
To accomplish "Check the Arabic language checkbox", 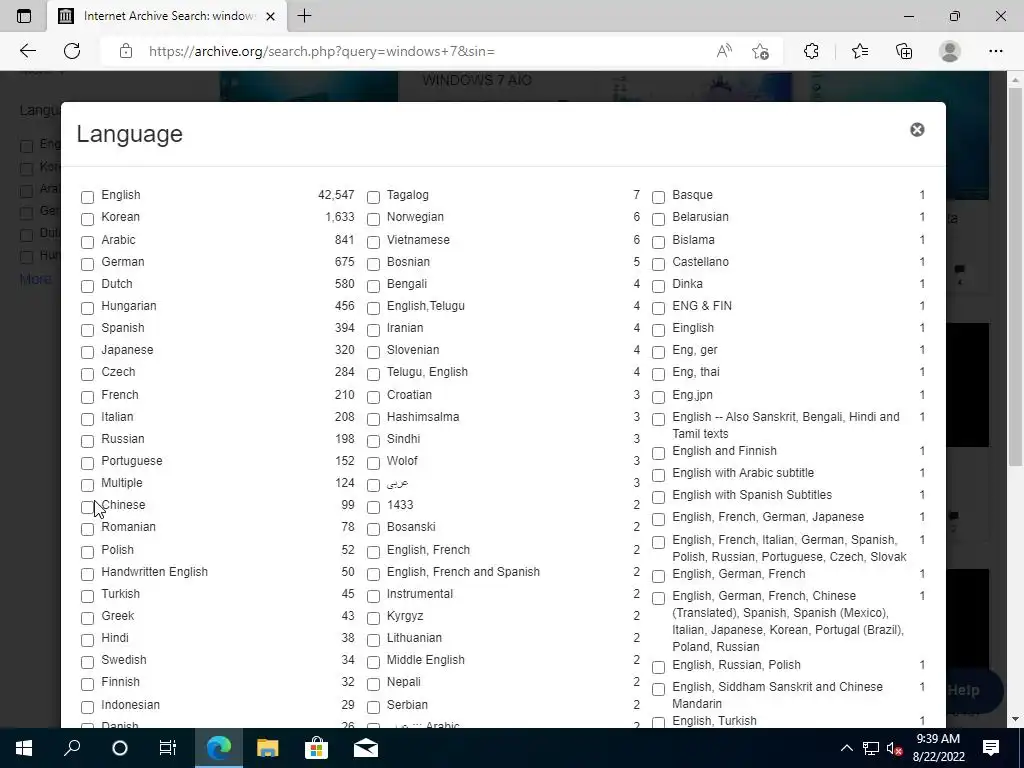I will (x=88, y=242).
